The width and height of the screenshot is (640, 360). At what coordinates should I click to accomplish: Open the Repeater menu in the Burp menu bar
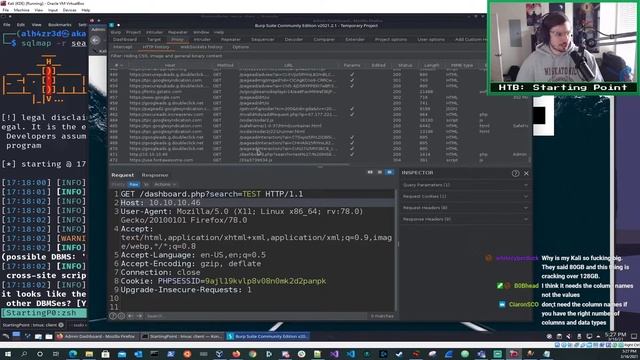click(x=178, y=32)
